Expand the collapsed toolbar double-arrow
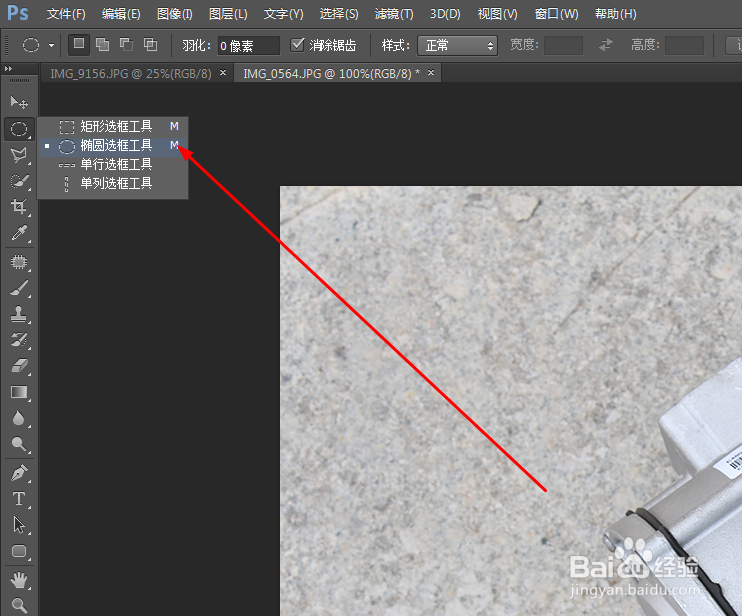 click(x=8, y=69)
